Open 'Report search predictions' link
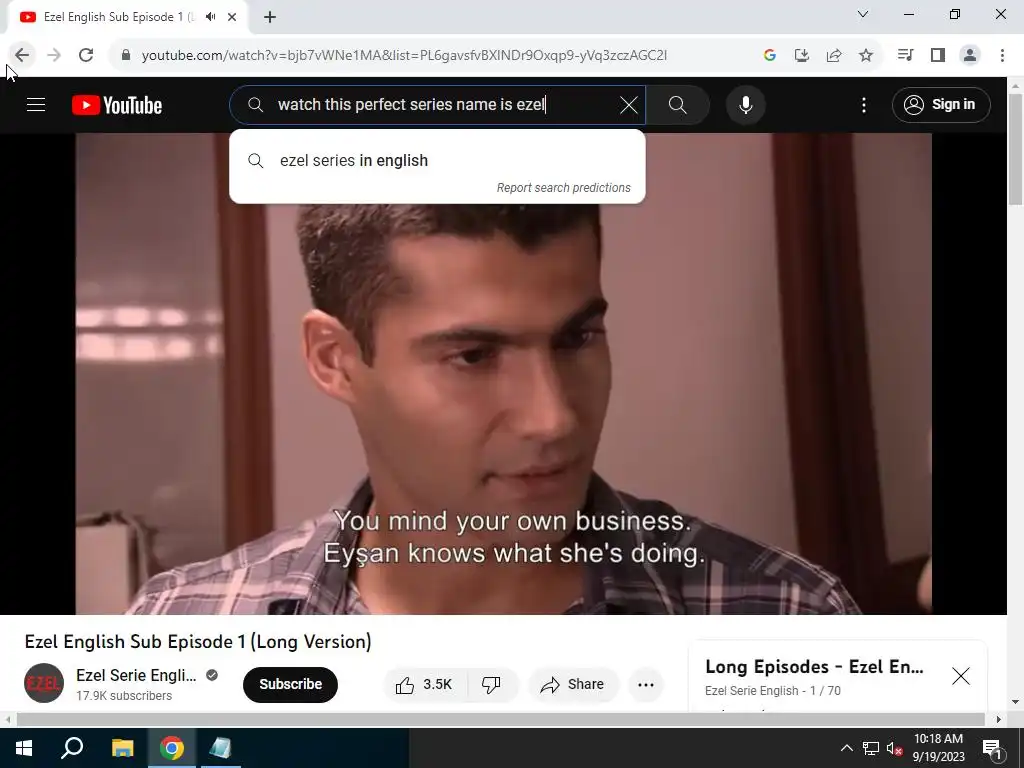1024x768 pixels. click(x=563, y=188)
